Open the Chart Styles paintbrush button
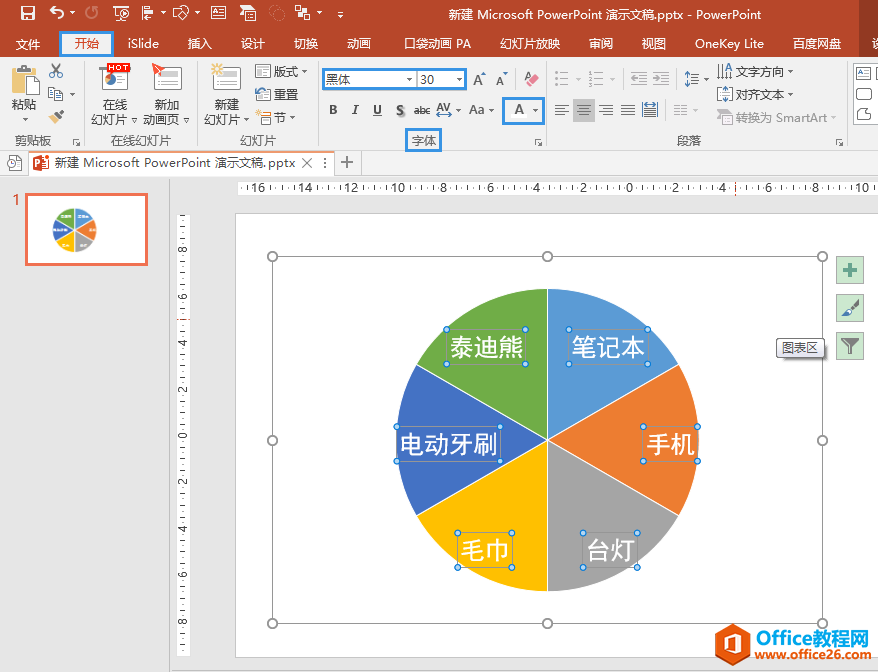Screen dimensions: 878x672 [x=849, y=308]
